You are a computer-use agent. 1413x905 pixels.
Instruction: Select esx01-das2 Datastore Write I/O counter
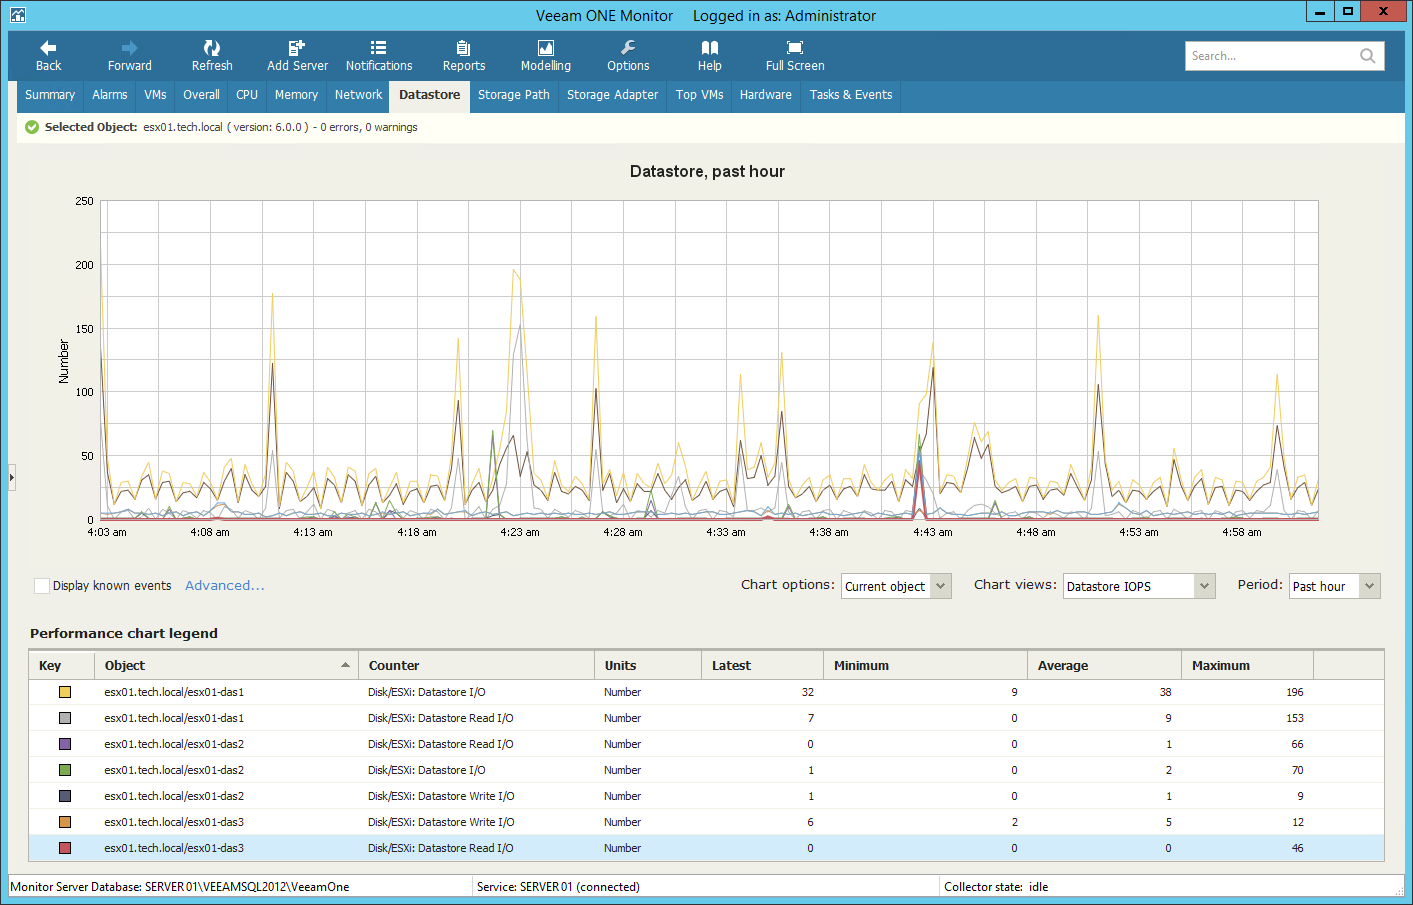[x=441, y=796]
